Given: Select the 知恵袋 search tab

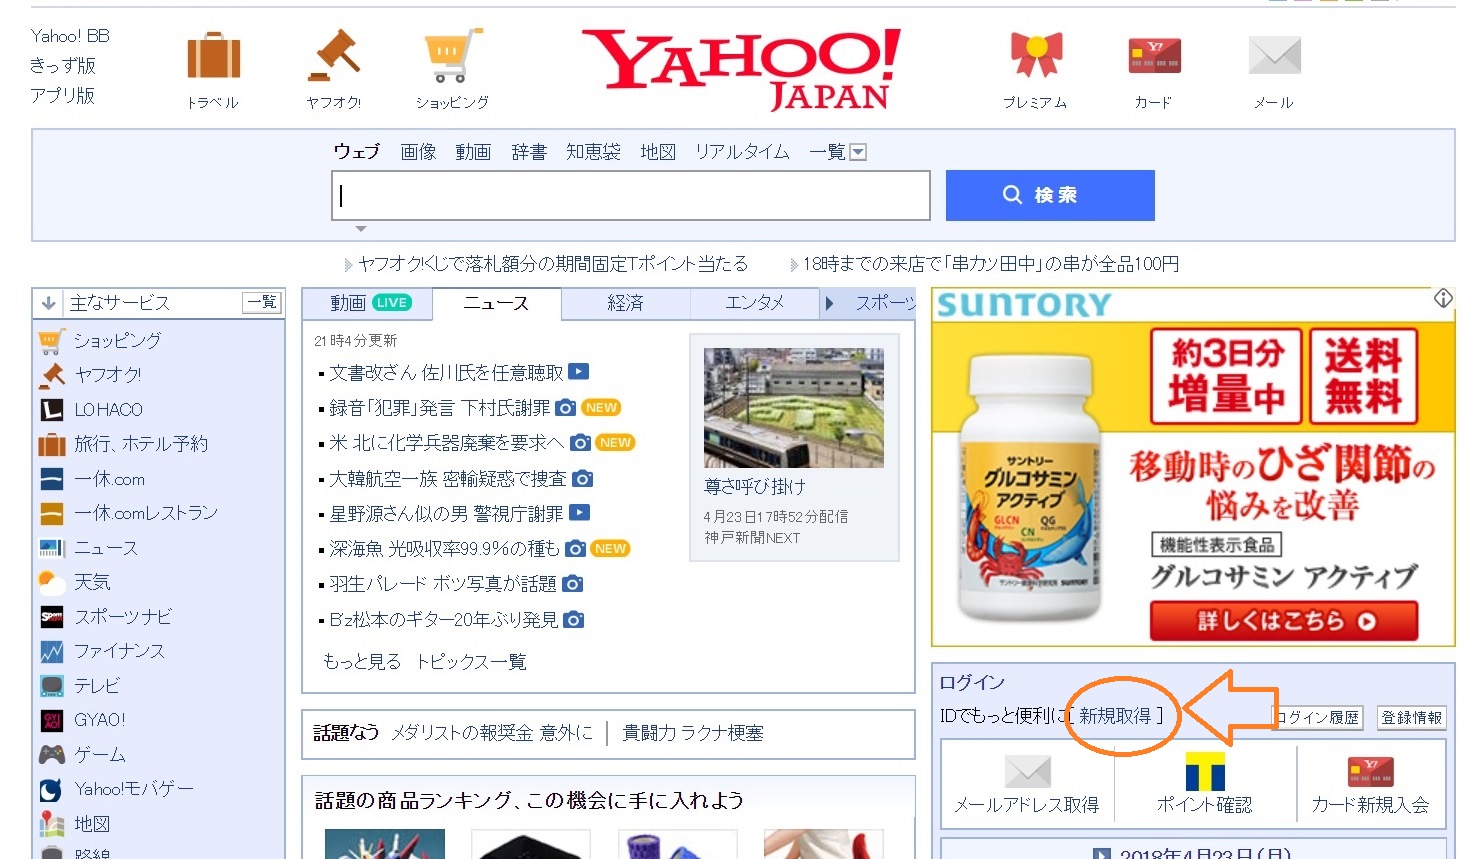Looking at the screenshot, I should click(x=593, y=152).
